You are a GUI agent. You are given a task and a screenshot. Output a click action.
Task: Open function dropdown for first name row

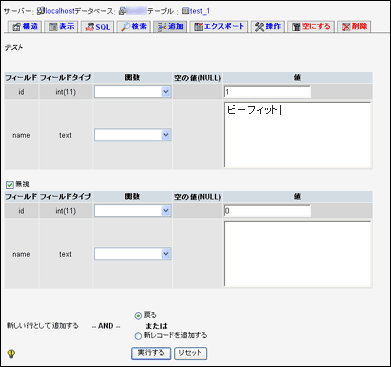click(x=133, y=135)
